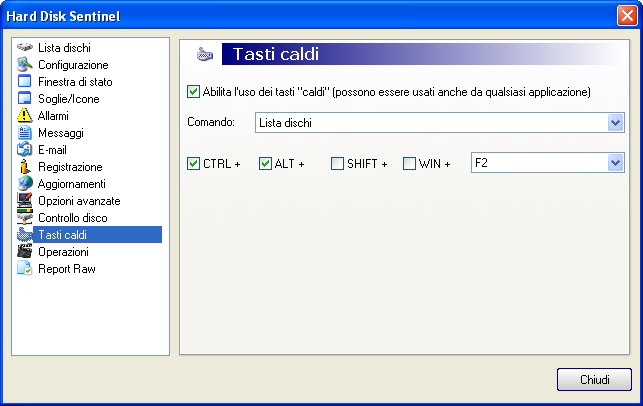Image resolution: width=643 pixels, height=406 pixels.
Task: Click the Report Raw document icon
Action: pyautogui.click(x=25, y=269)
